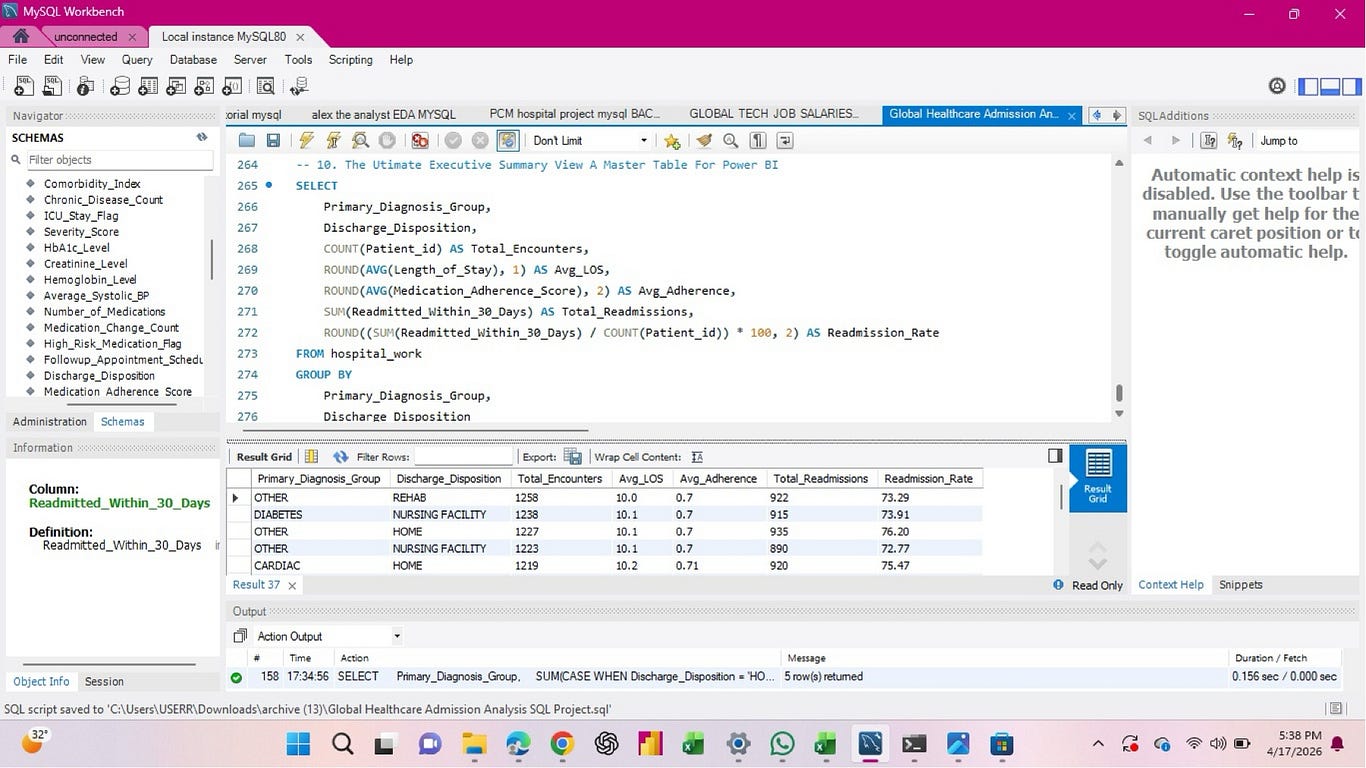This screenshot has width=1366, height=768.
Task: Click the Filter Rows input box
Action: point(463,457)
